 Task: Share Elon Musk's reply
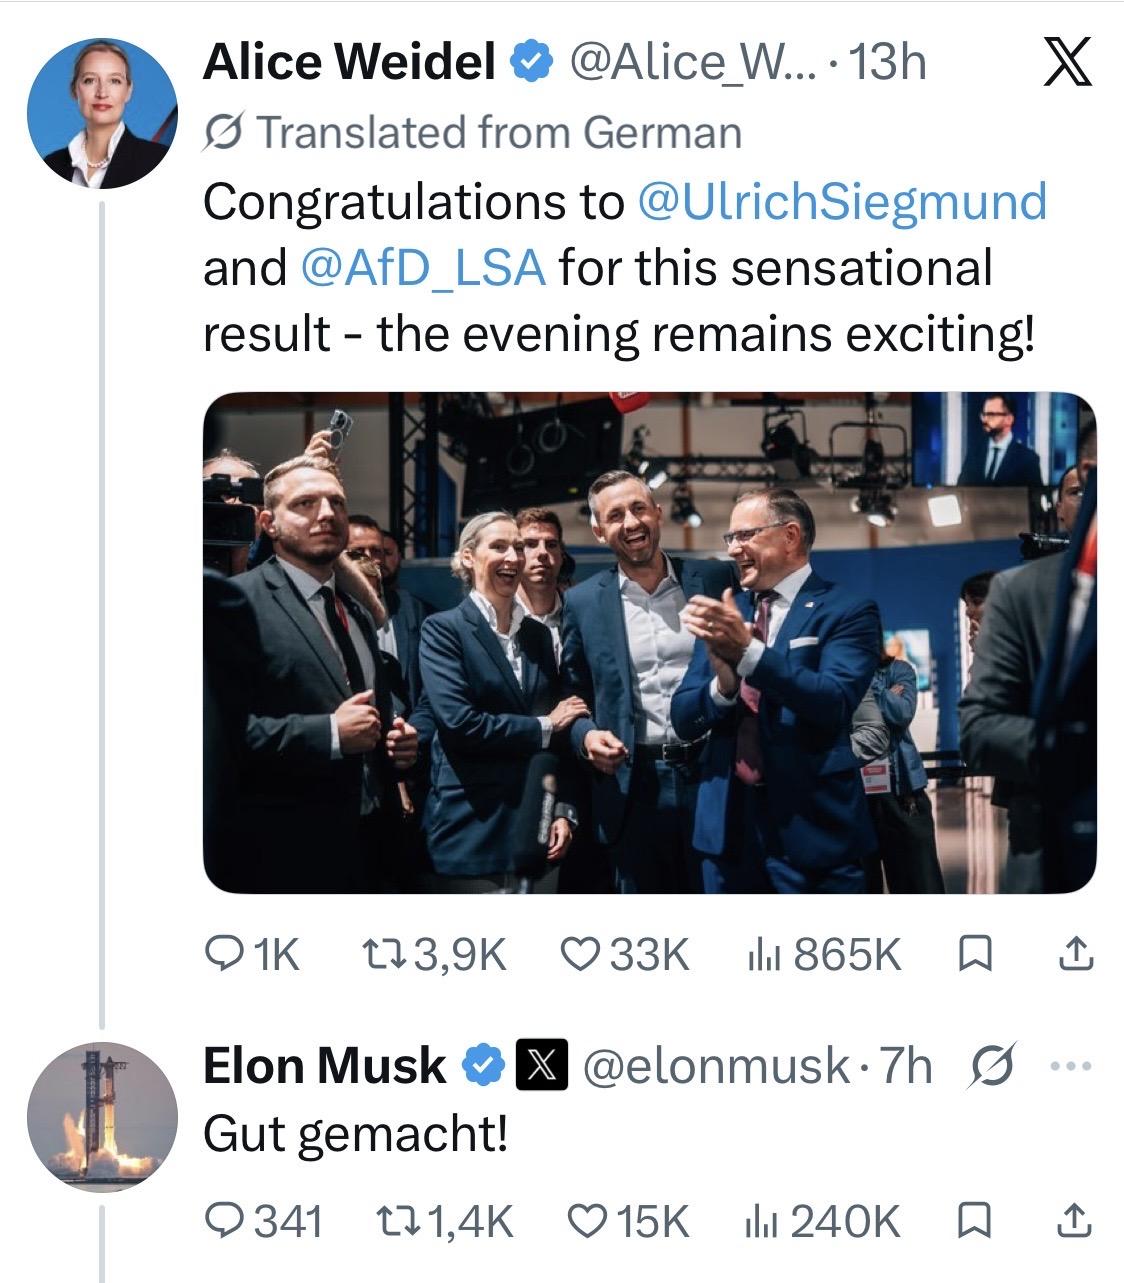pos(1075,1221)
